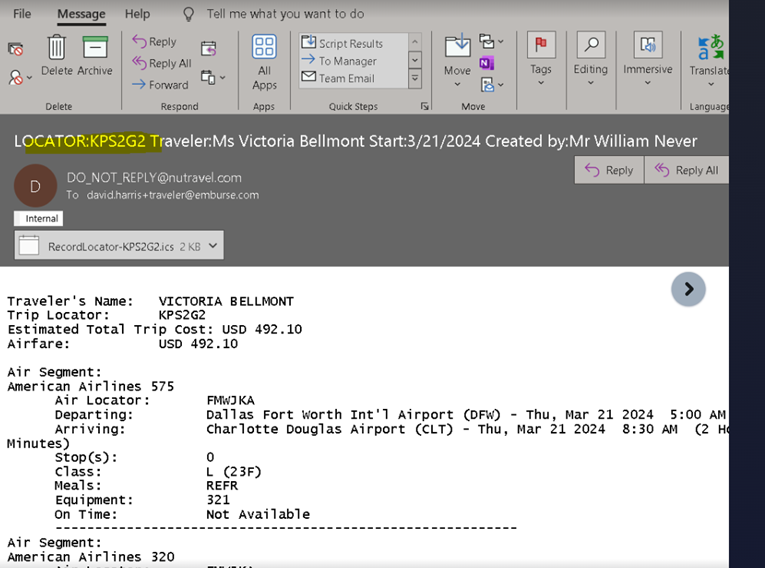This screenshot has width=765, height=568.
Task: Click the Equipment value 321
Action: point(218,500)
